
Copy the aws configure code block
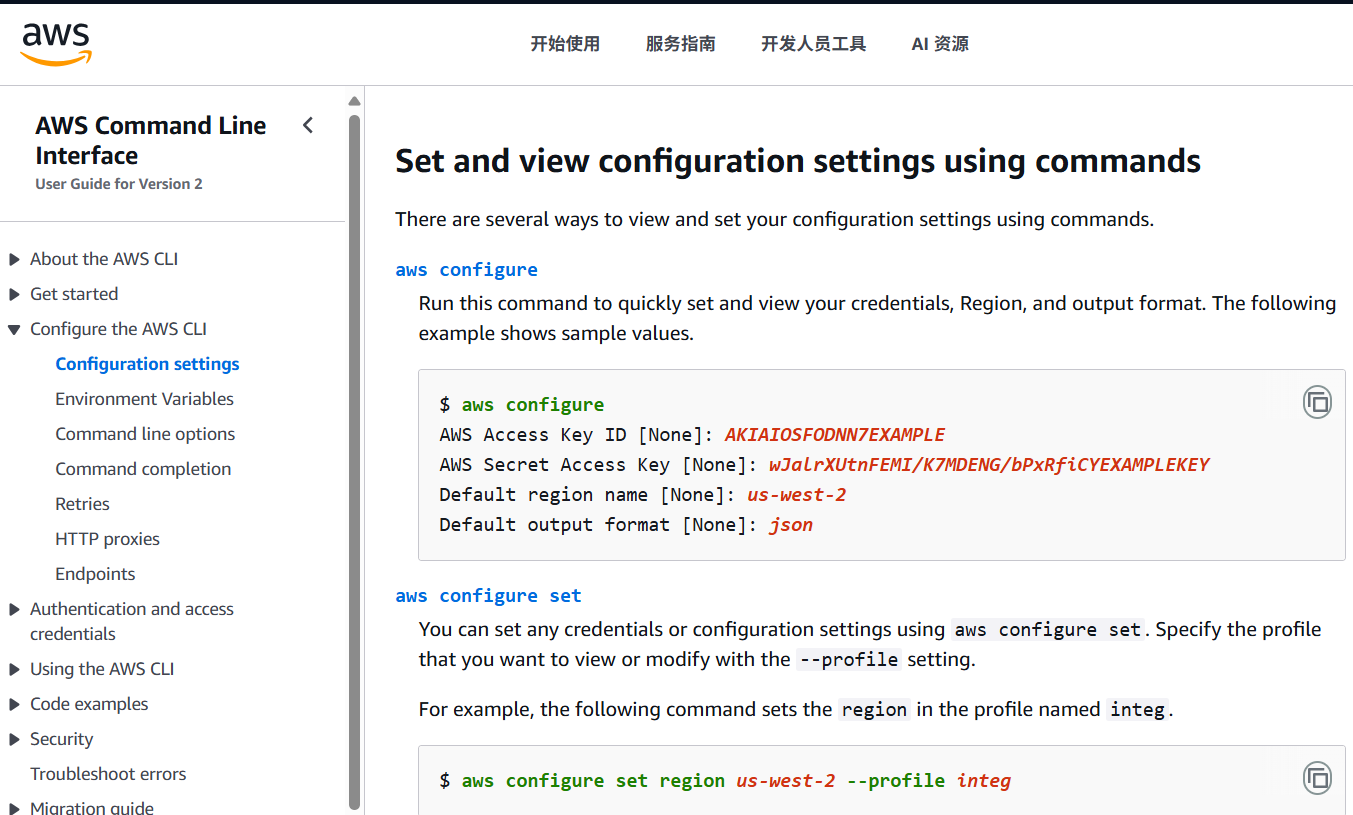point(1317,402)
